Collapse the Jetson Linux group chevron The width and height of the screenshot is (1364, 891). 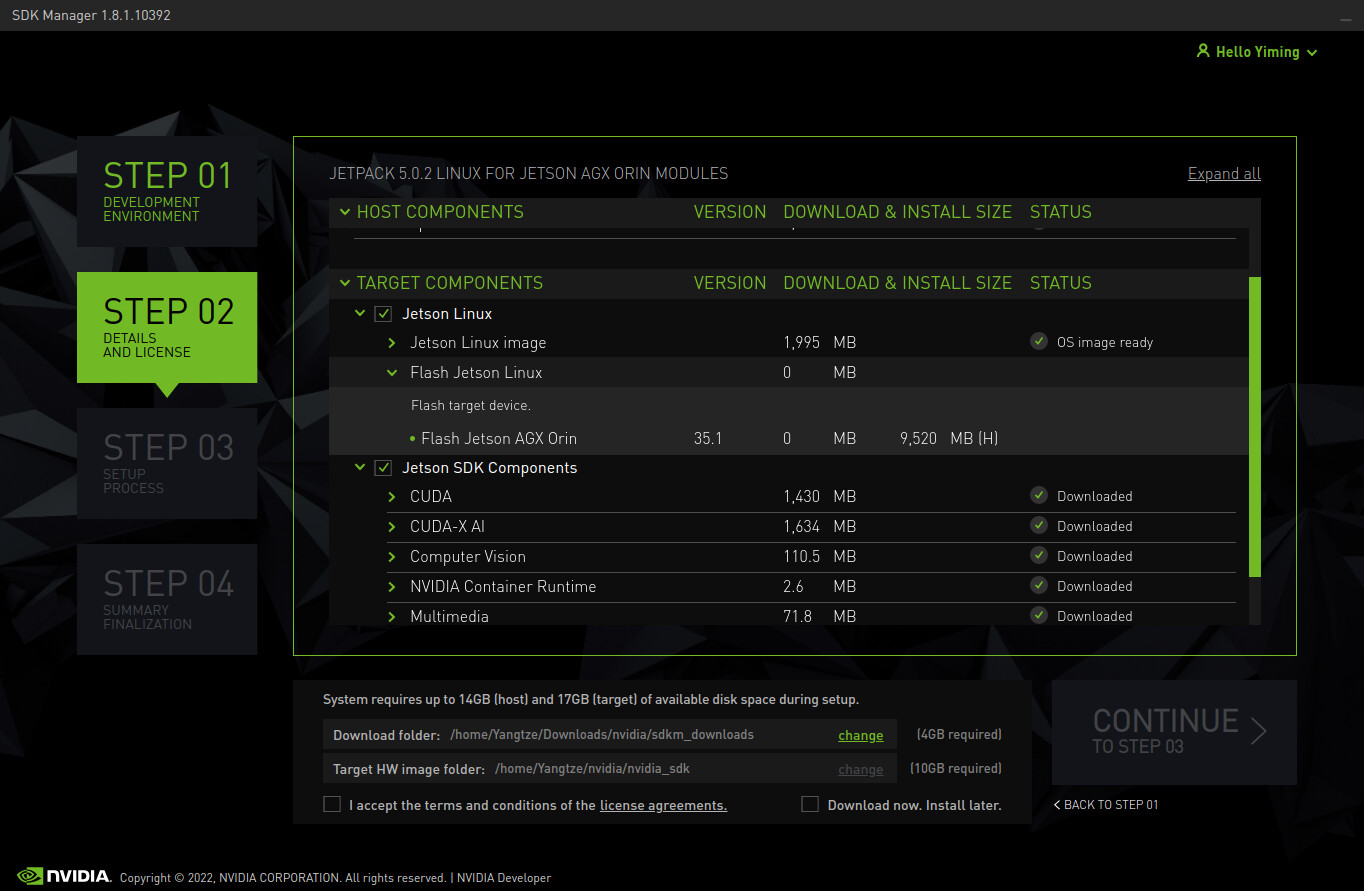tap(360, 313)
